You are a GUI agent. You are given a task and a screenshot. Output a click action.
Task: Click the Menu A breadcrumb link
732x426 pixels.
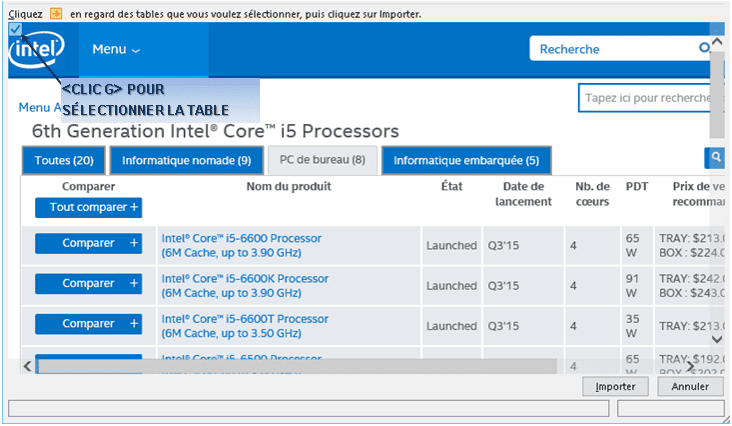tap(40, 107)
